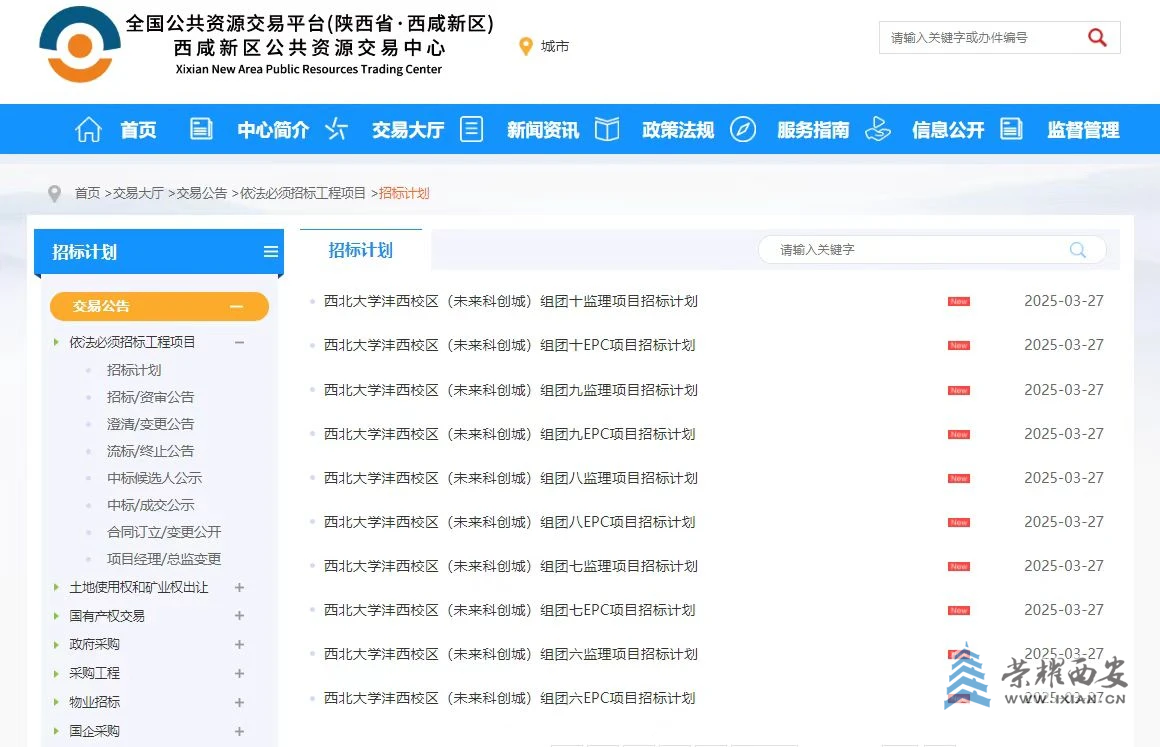
Task: Click the list icon beside 新闻资讯
Action: click(471, 129)
